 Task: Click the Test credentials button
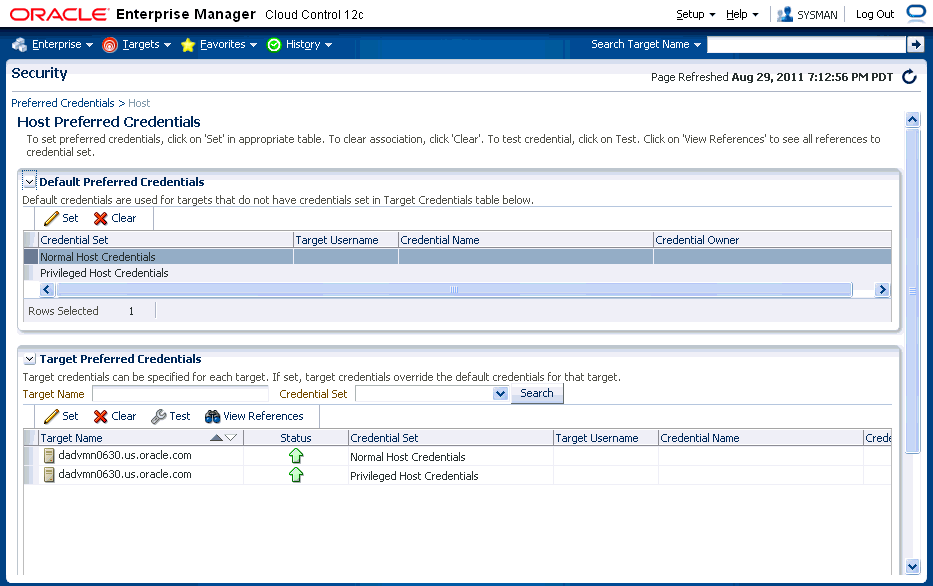pos(171,416)
